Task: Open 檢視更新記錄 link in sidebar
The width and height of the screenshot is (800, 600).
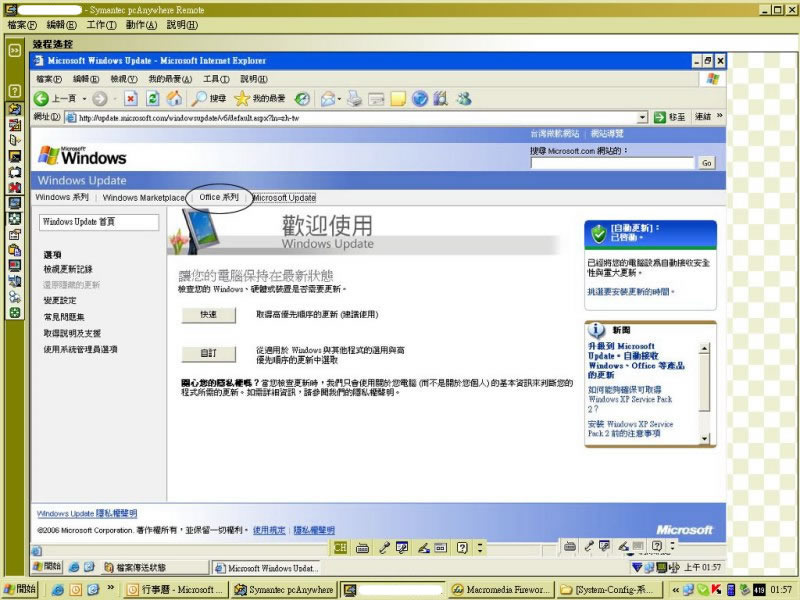Action: pos(68,269)
